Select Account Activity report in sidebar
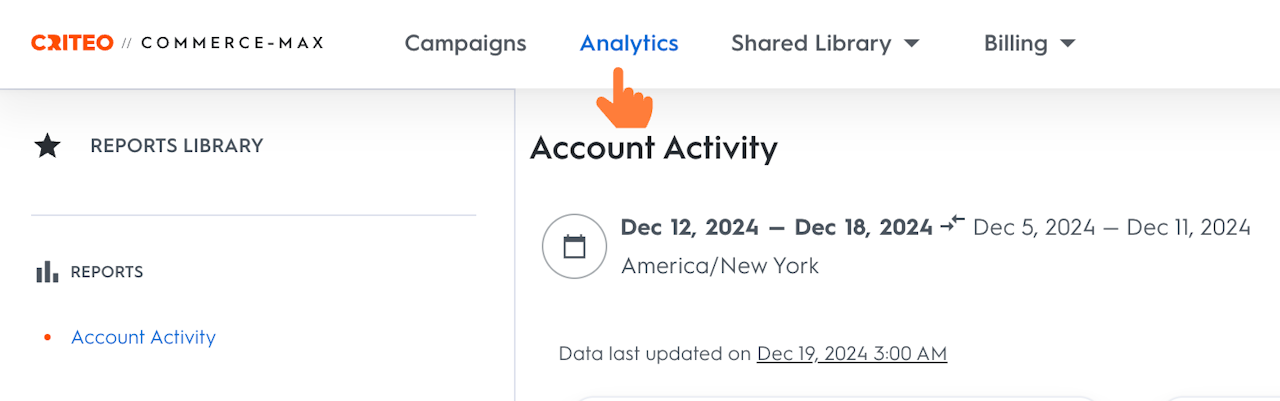This screenshot has width=1280, height=401. [x=143, y=337]
